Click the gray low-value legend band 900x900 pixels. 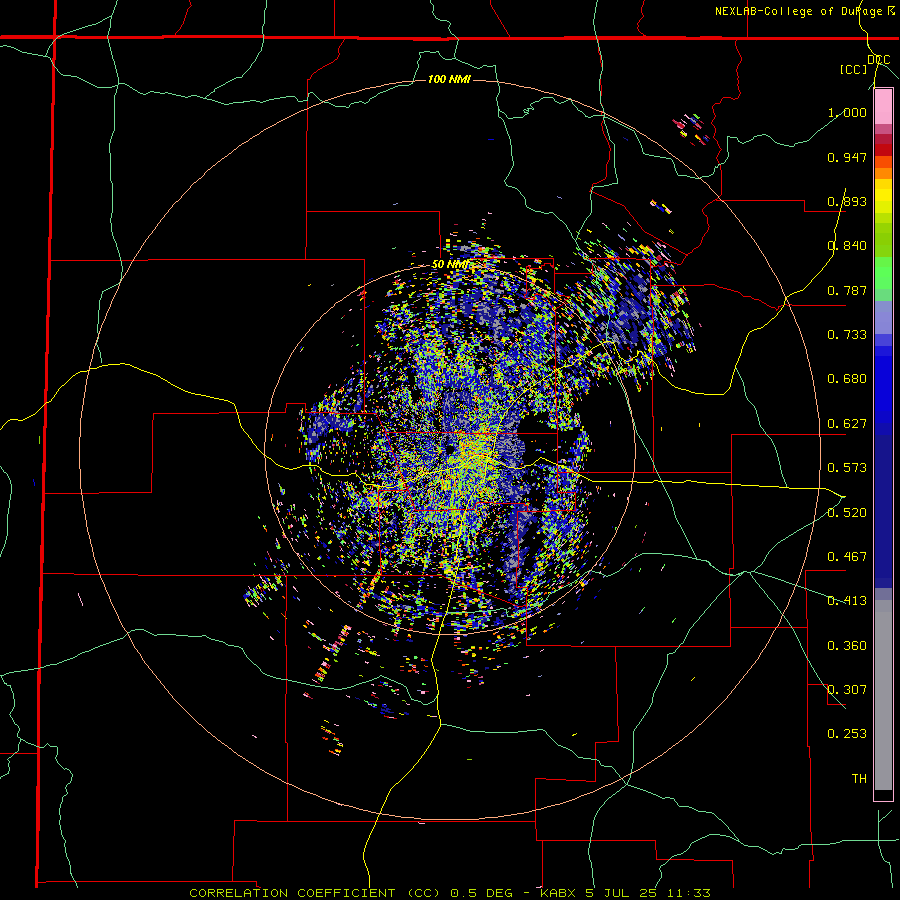tap(883, 695)
